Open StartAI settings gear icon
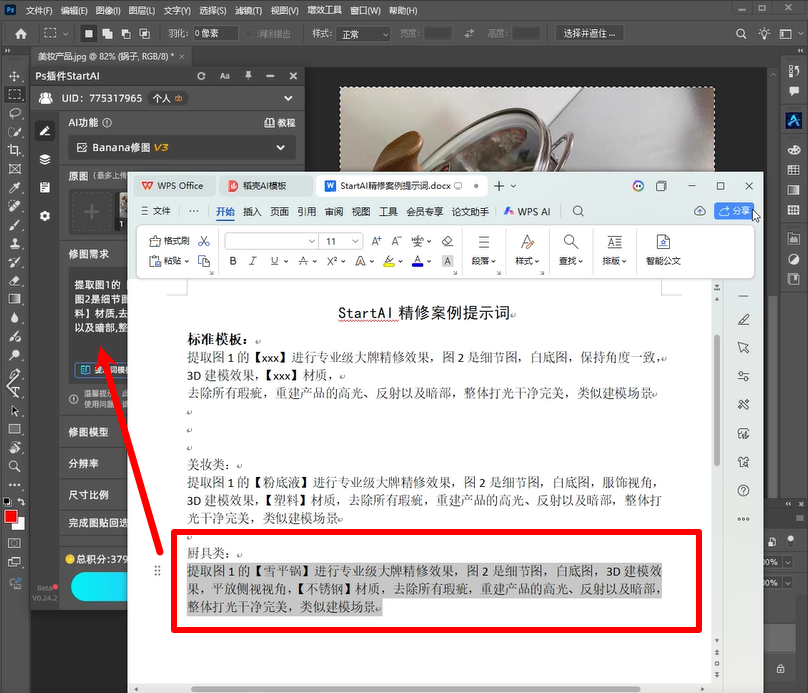This screenshot has height=693, width=808. point(45,216)
